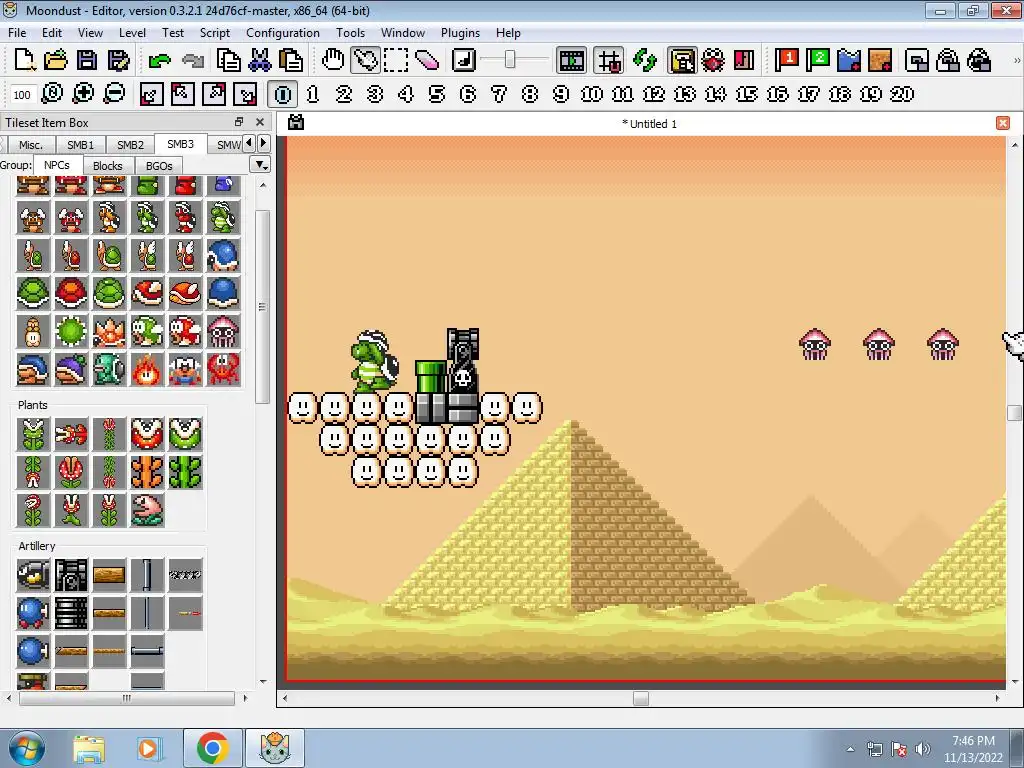This screenshot has width=1024, height=768.
Task: Copy selection using the copy icon
Action: click(228, 60)
